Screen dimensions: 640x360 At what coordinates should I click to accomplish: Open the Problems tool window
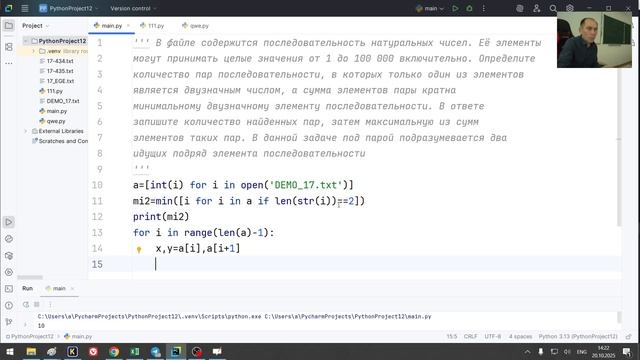pos(9,305)
